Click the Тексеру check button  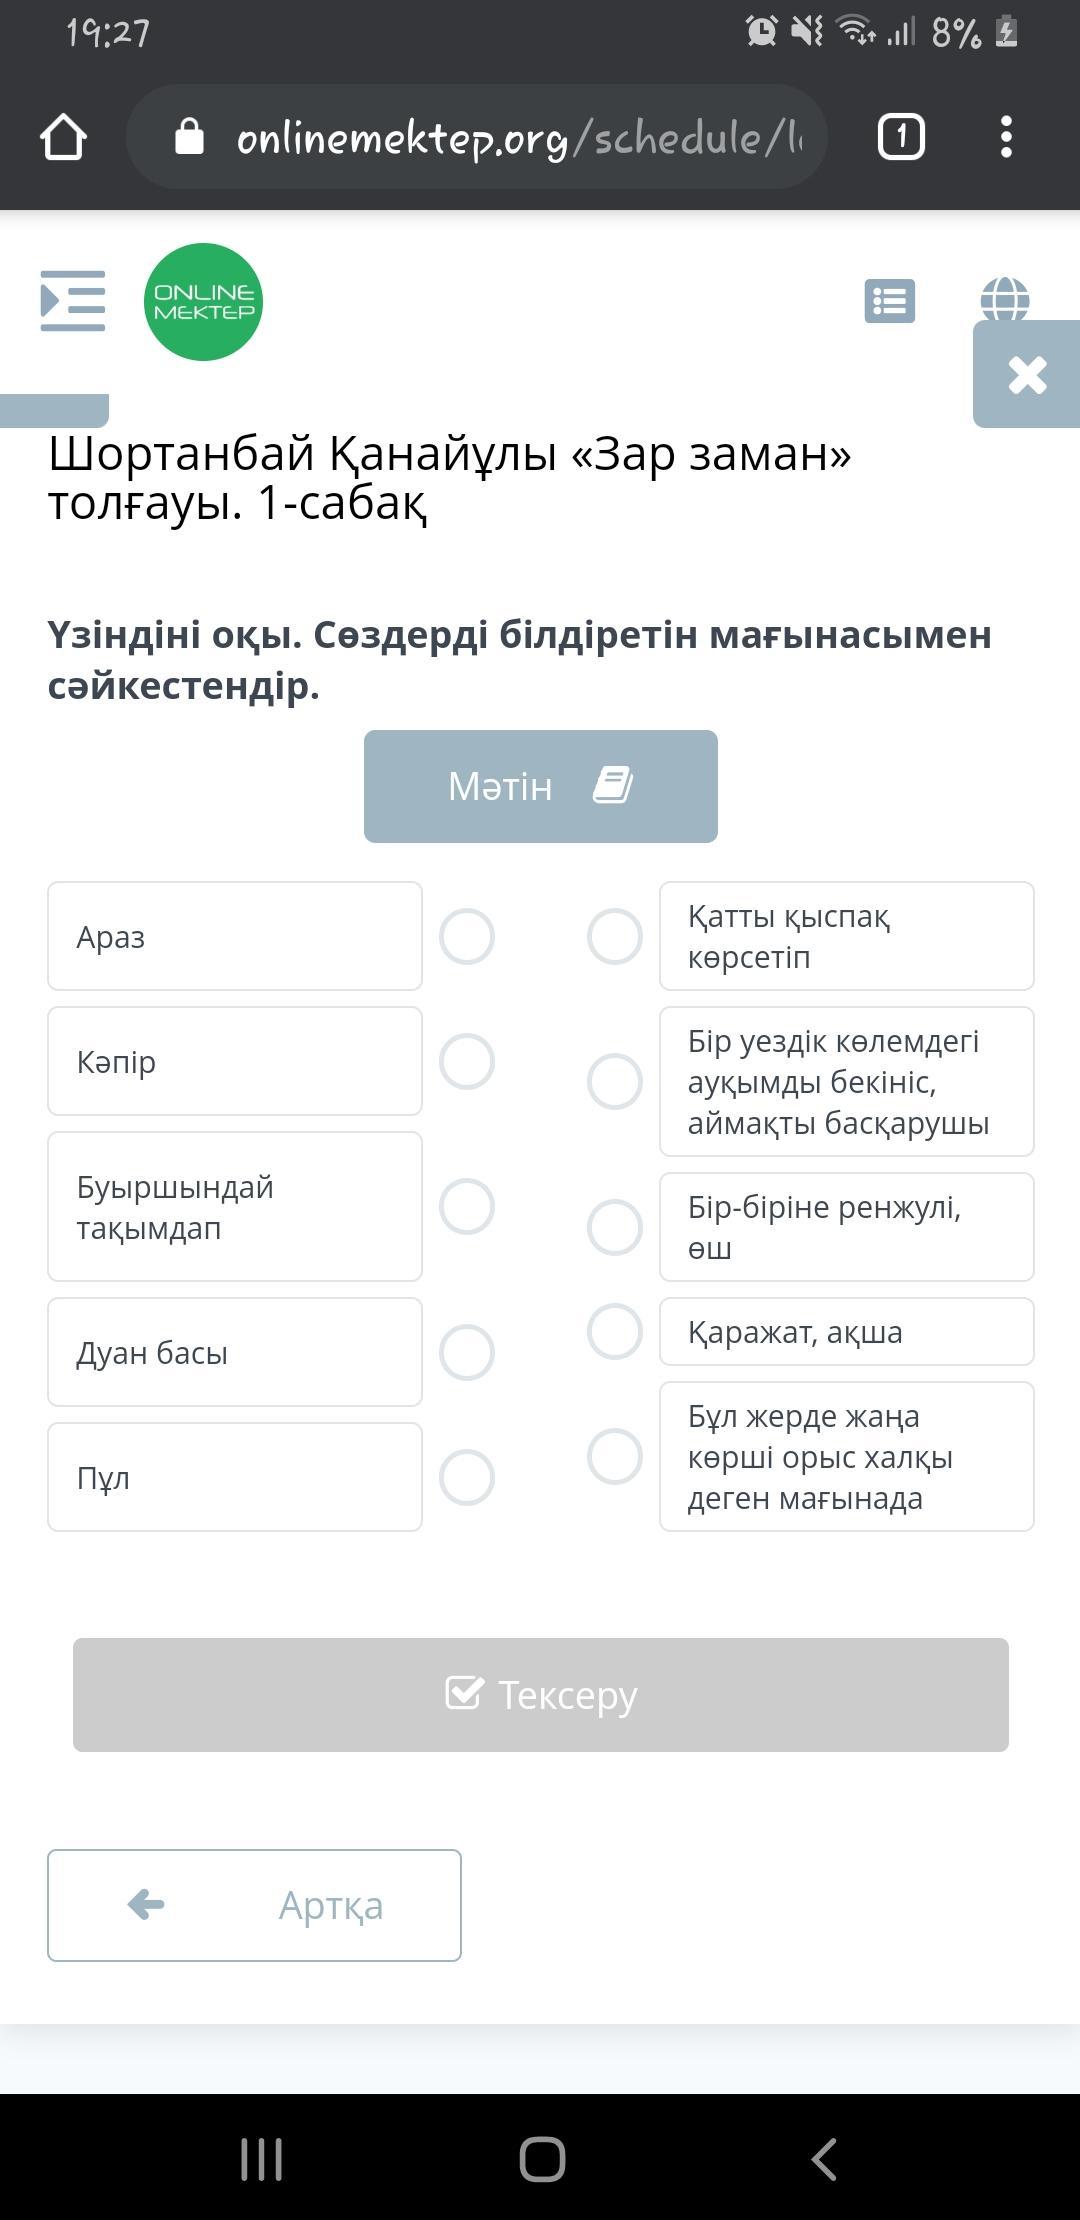[540, 1695]
